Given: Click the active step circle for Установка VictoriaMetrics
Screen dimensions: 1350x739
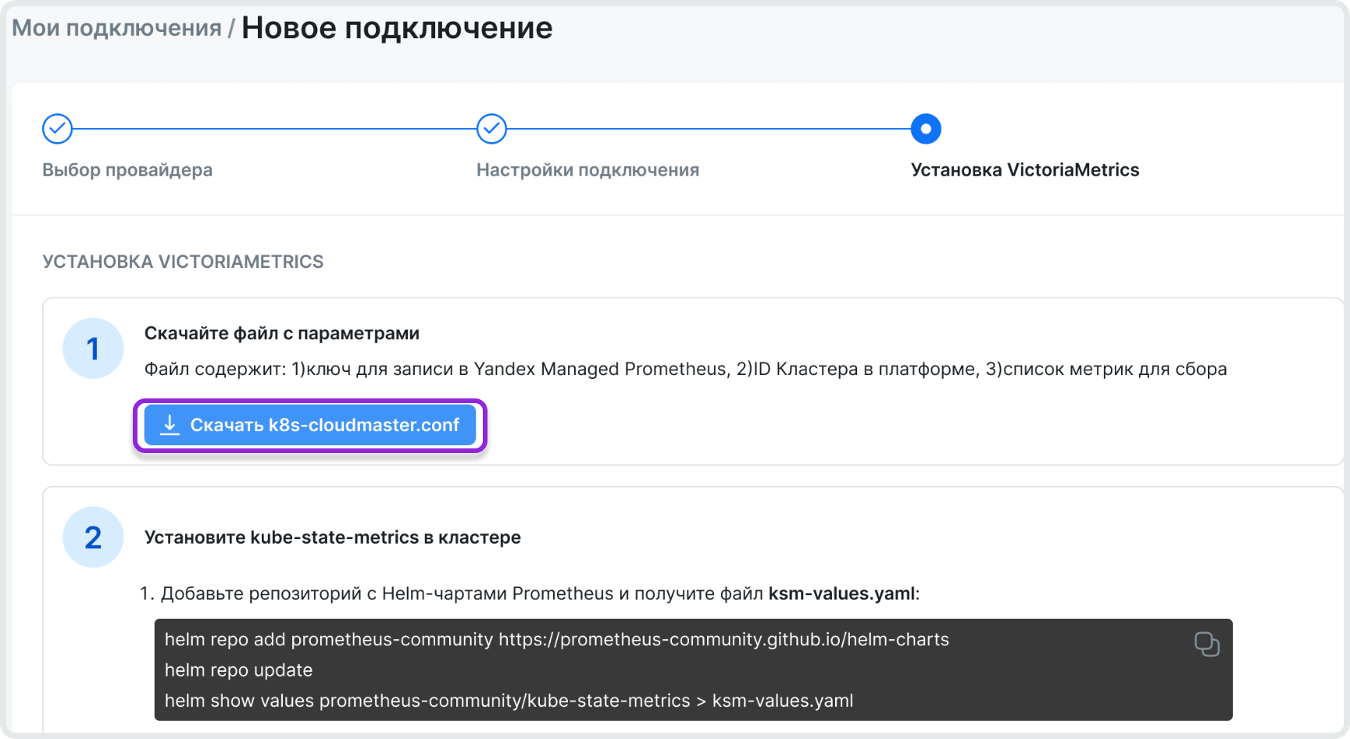Looking at the screenshot, I should click(x=925, y=129).
